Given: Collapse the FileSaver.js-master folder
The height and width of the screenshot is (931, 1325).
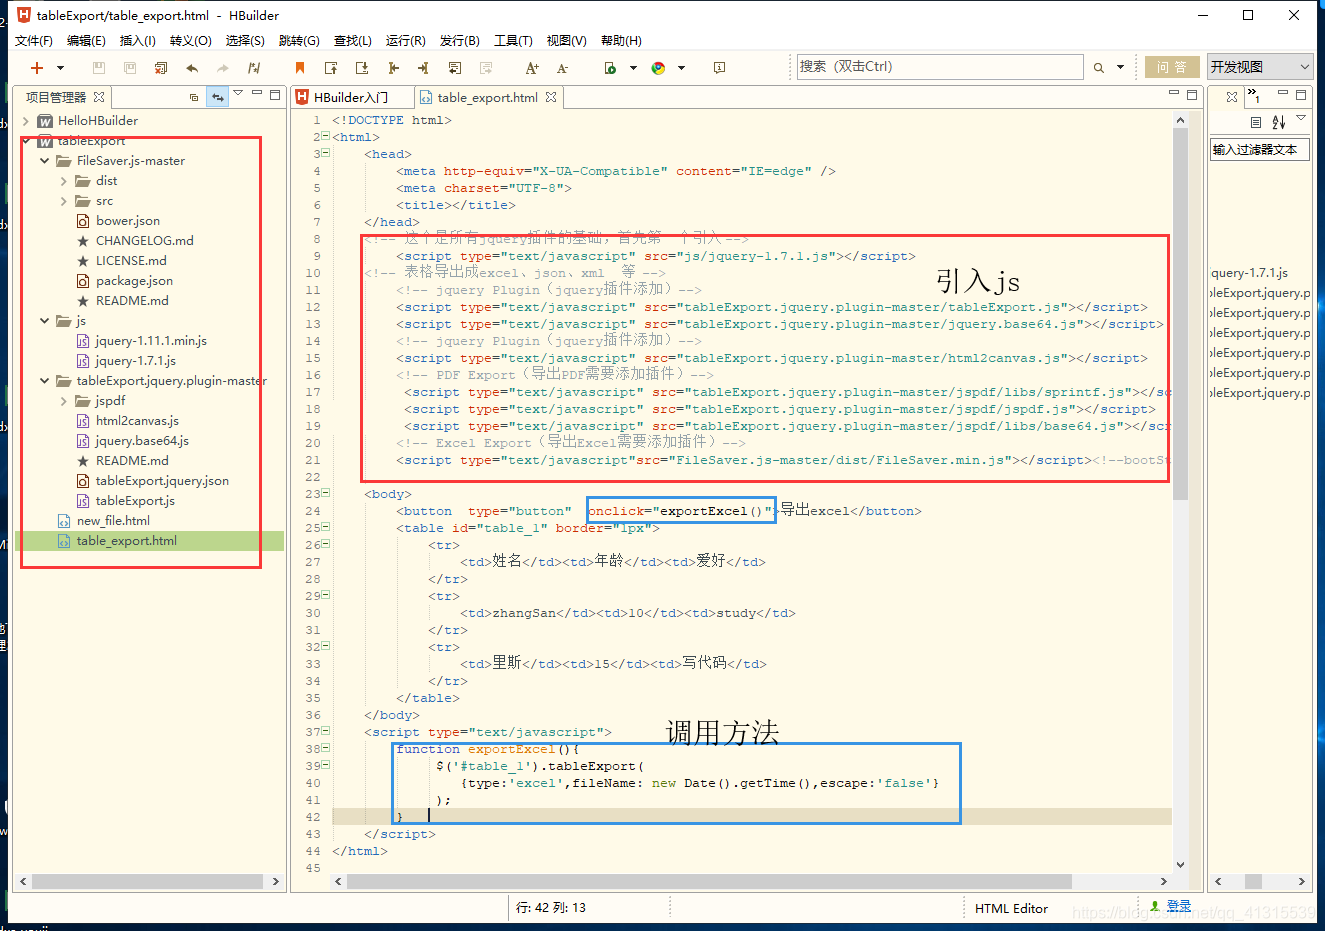Looking at the screenshot, I should point(45,161).
